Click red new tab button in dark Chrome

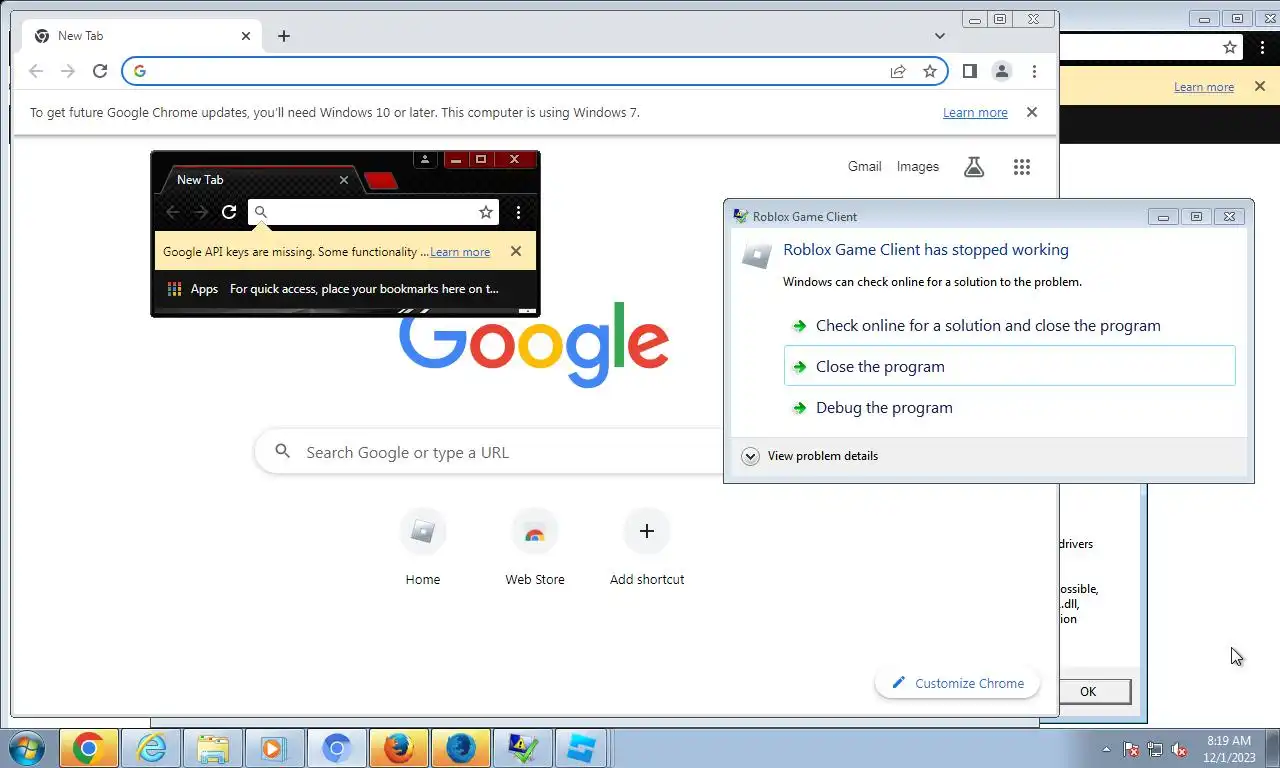(x=380, y=180)
